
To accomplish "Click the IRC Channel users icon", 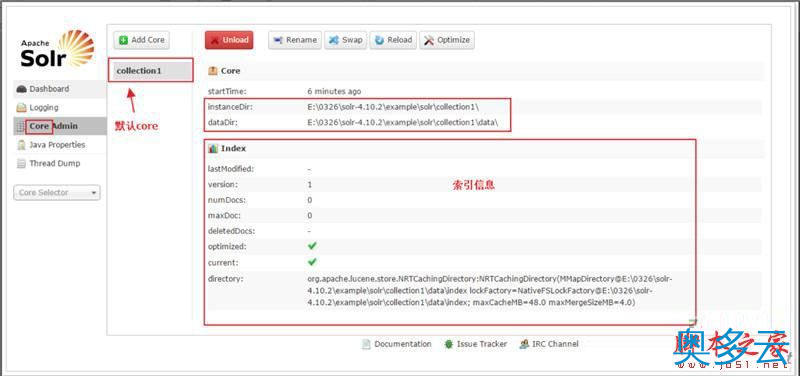I will click(x=523, y=344).
